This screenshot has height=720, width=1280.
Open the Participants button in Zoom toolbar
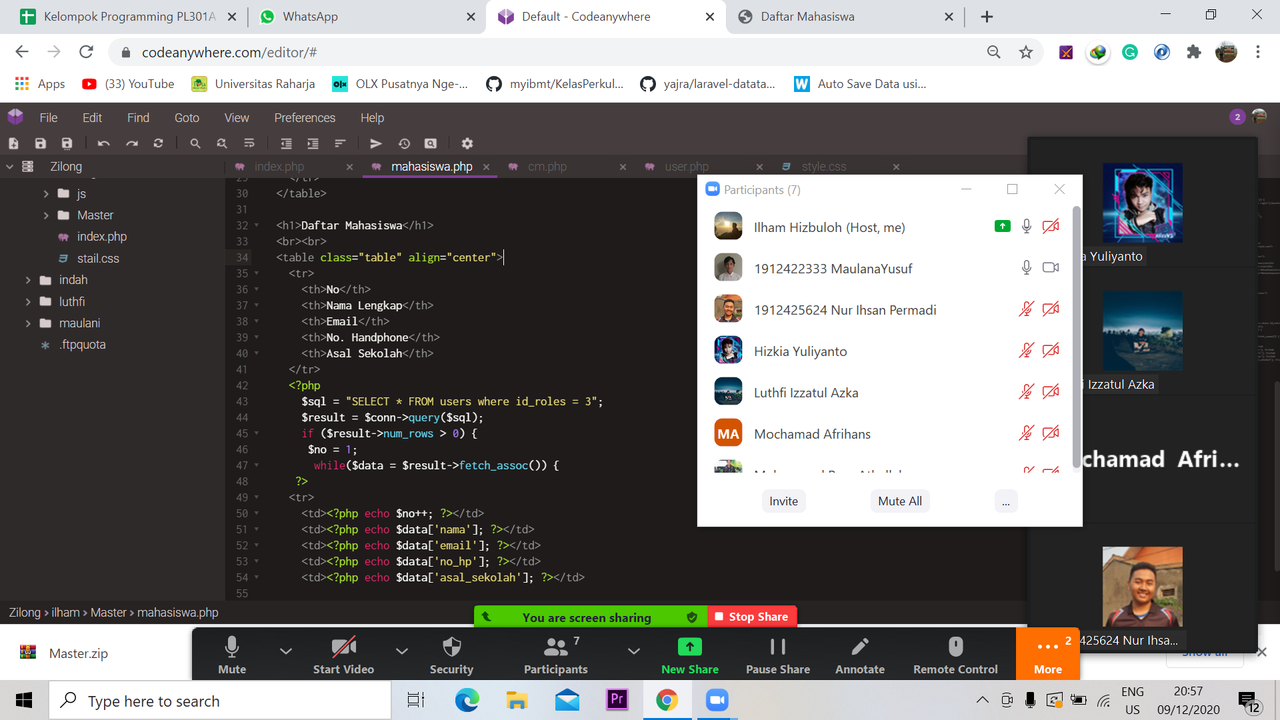pyautogui.click(x=556, y=656)
